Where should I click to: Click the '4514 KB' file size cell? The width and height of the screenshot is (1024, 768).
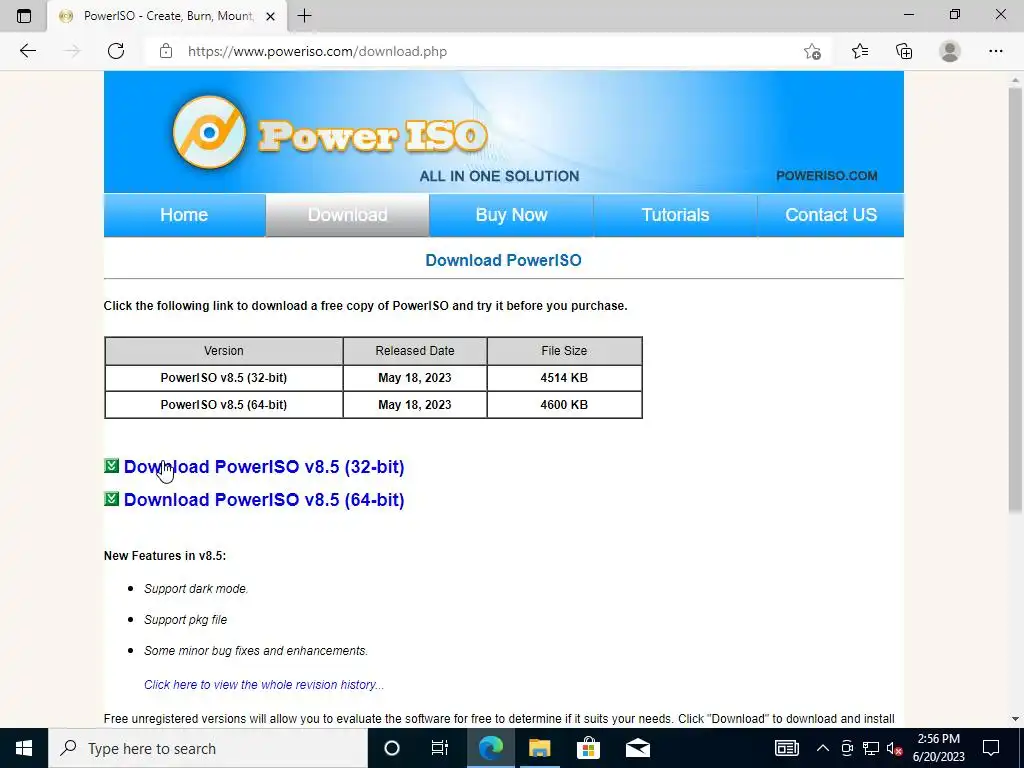point(564,377)
